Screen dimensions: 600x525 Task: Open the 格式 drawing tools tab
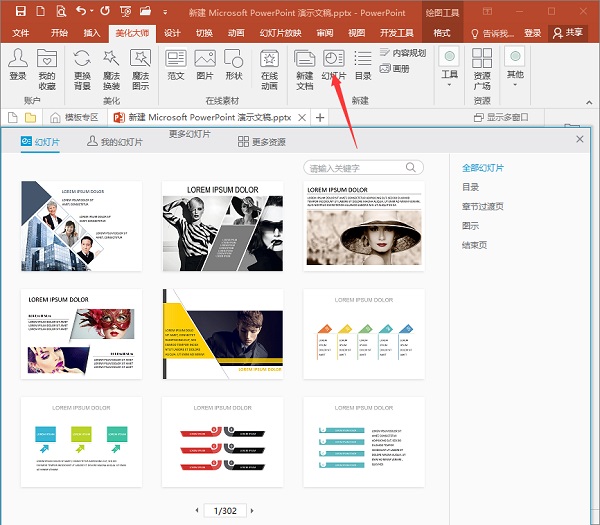pos(442,33)
